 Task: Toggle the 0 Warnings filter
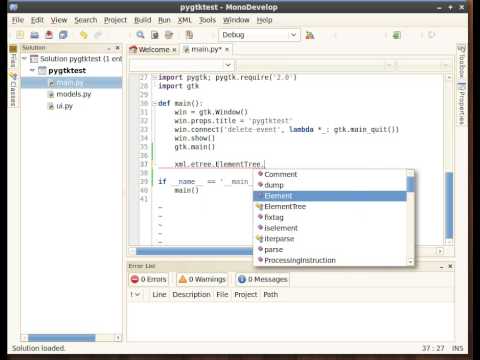(x=202, y=279)
